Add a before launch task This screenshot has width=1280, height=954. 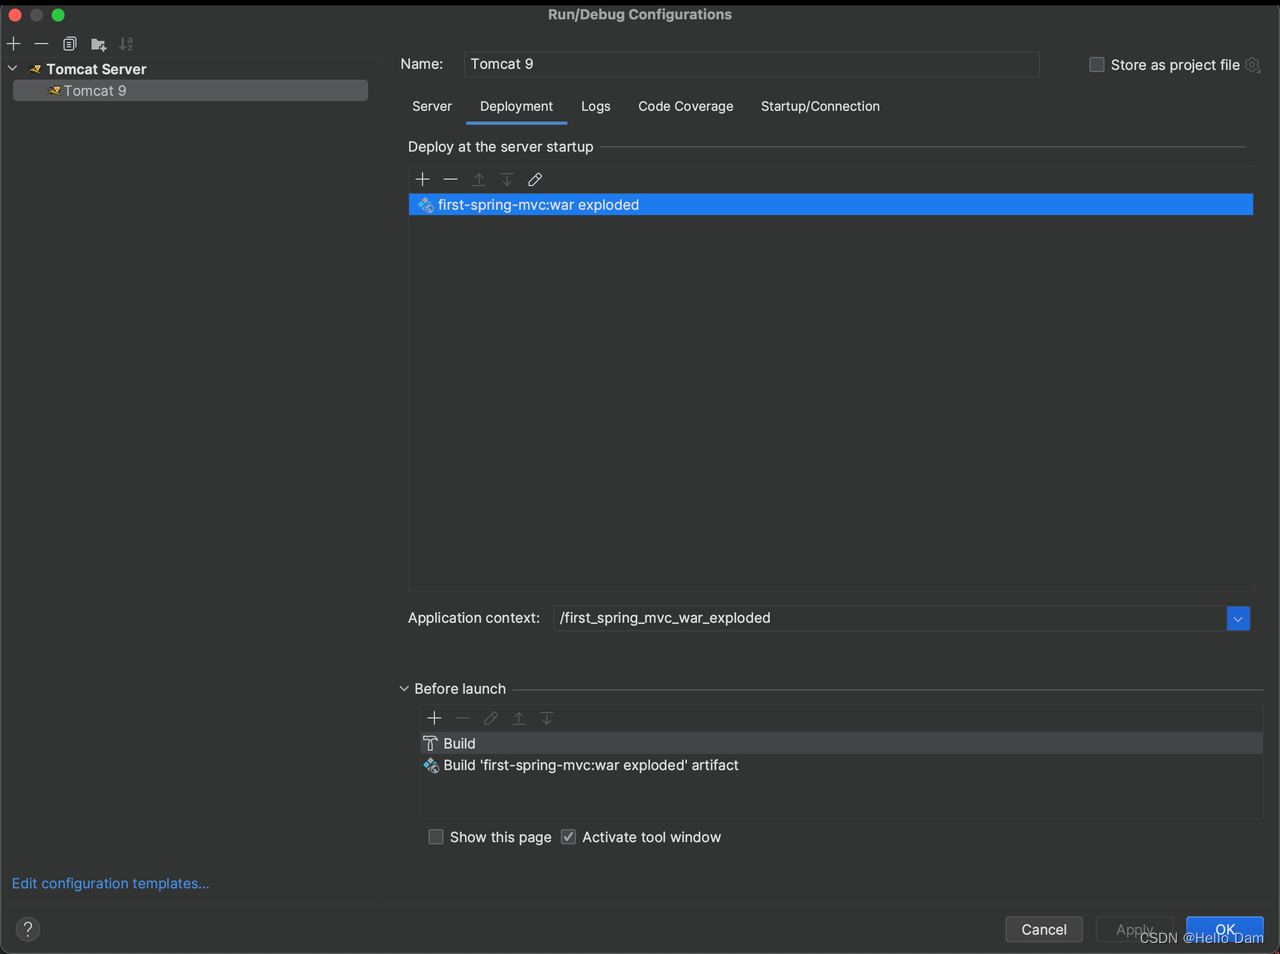(x=434, y=718)
